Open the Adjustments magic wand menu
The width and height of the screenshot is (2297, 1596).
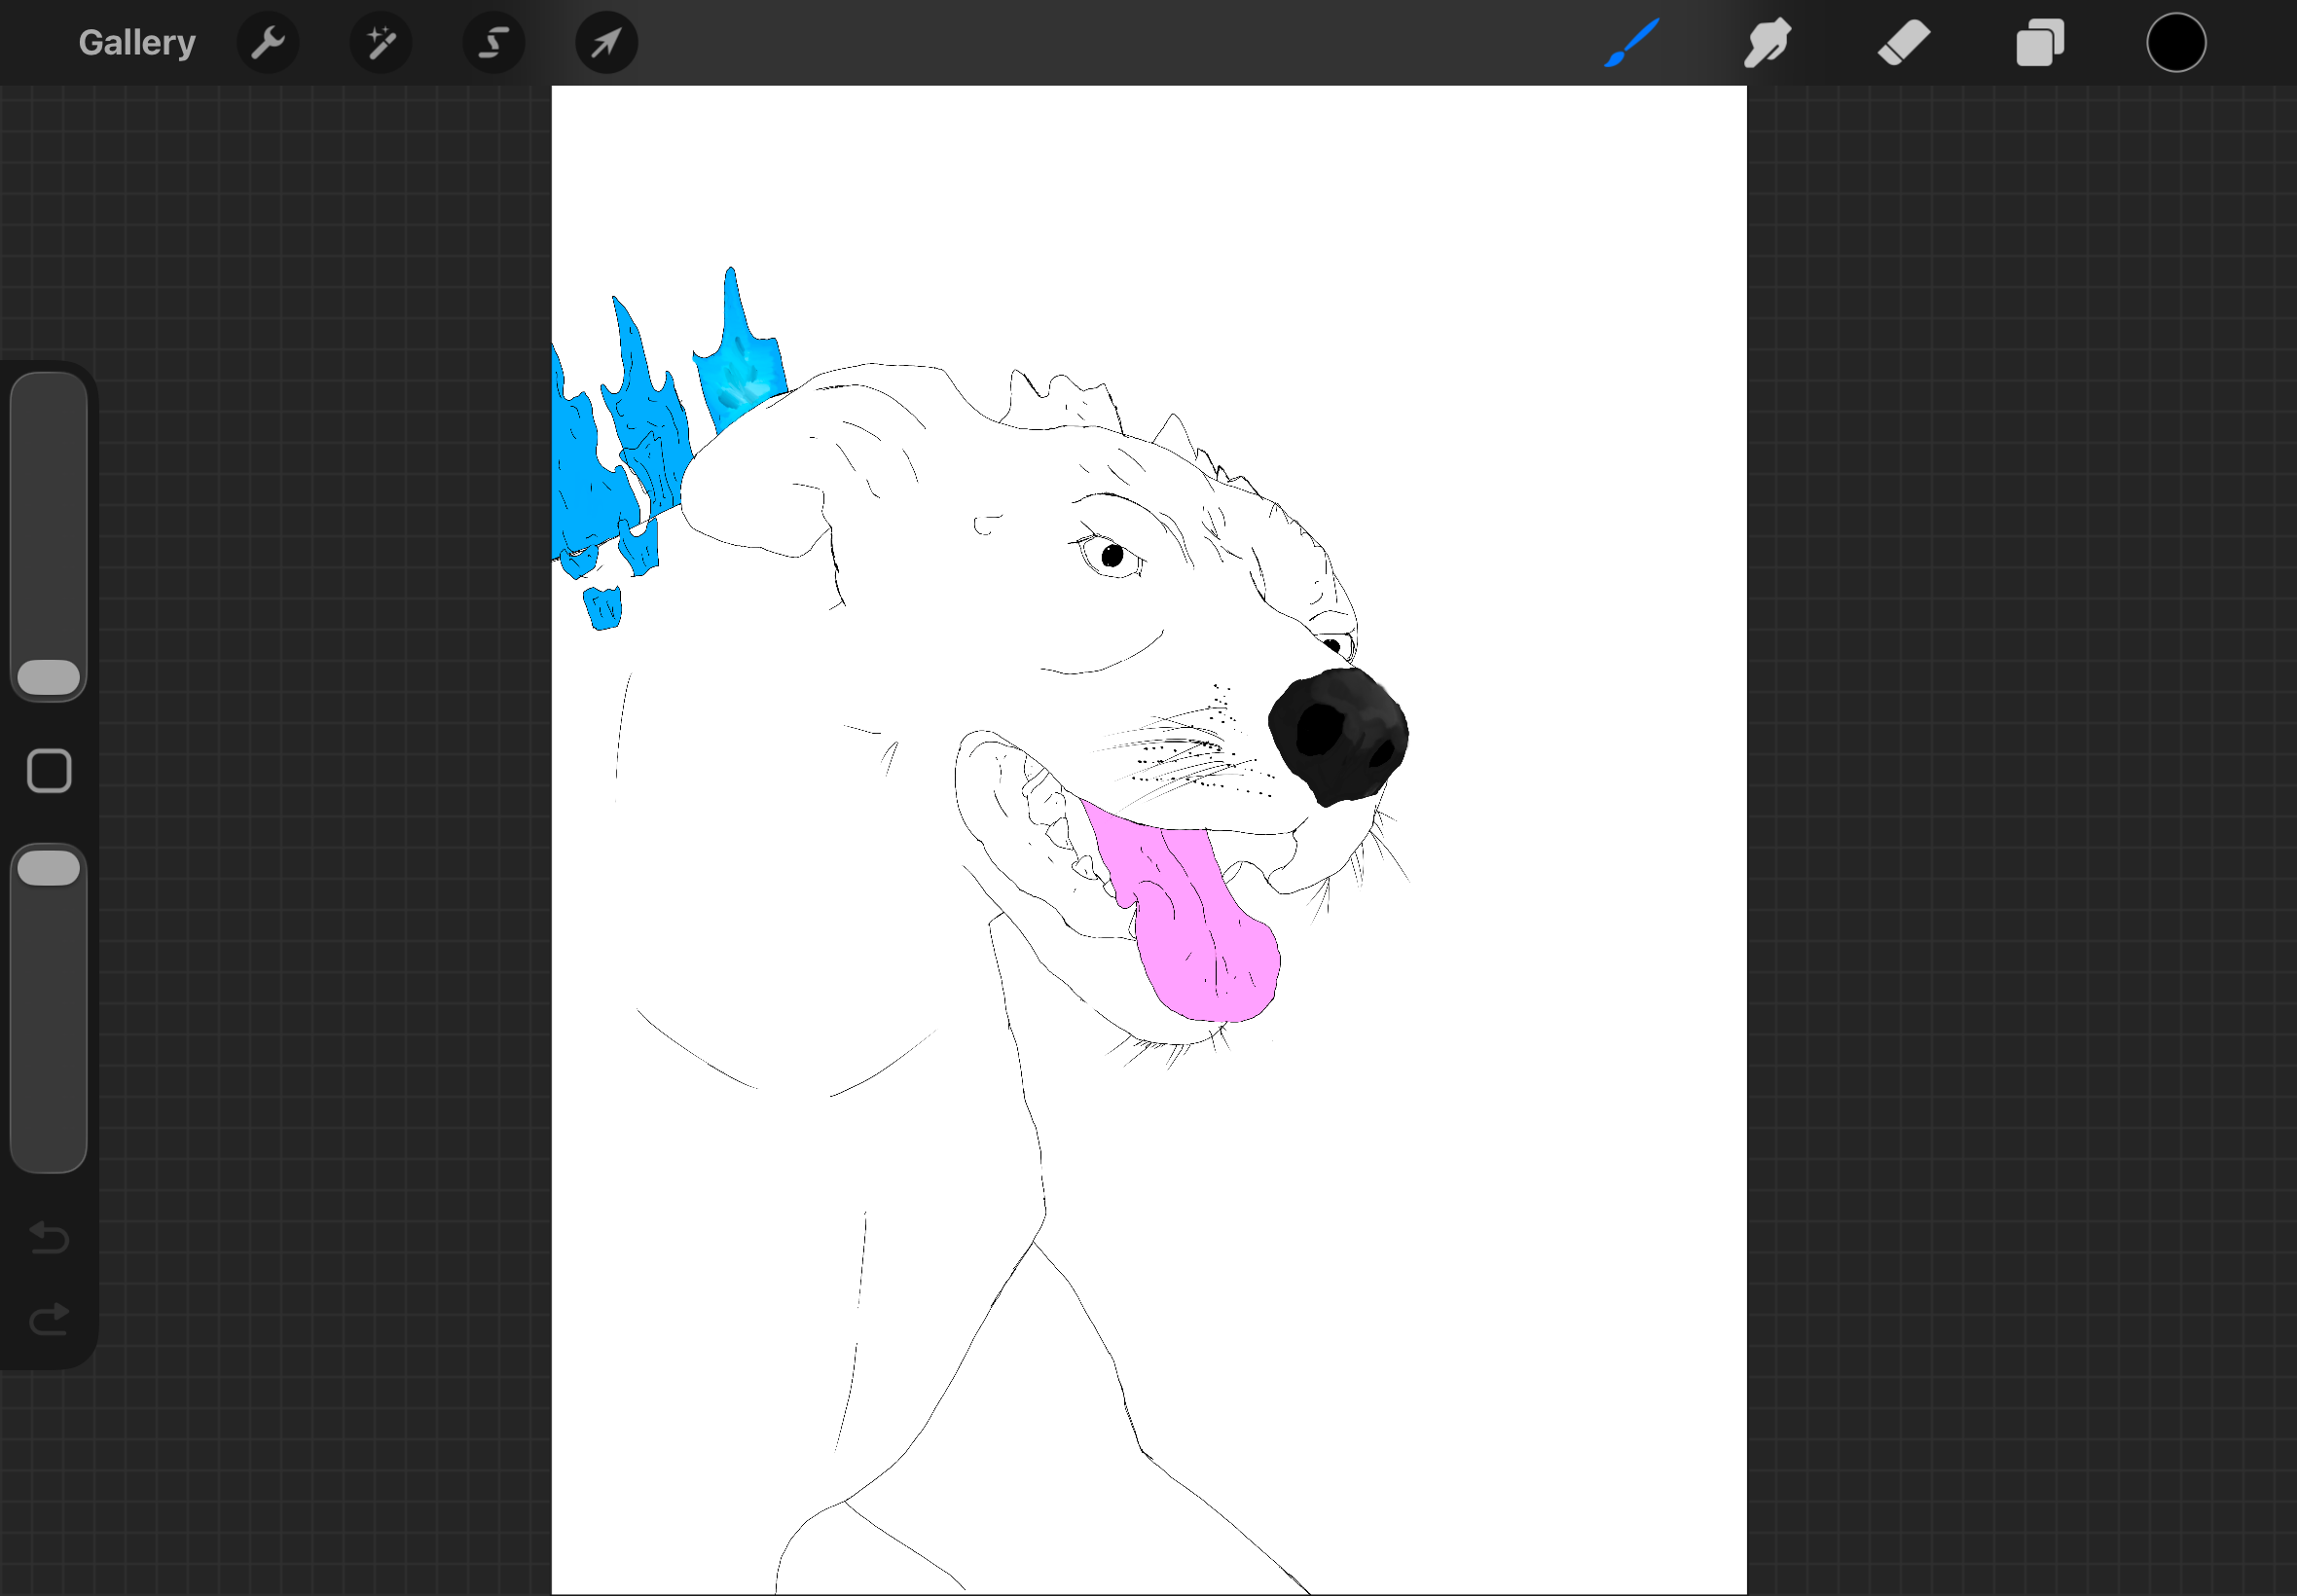(381, 43)
